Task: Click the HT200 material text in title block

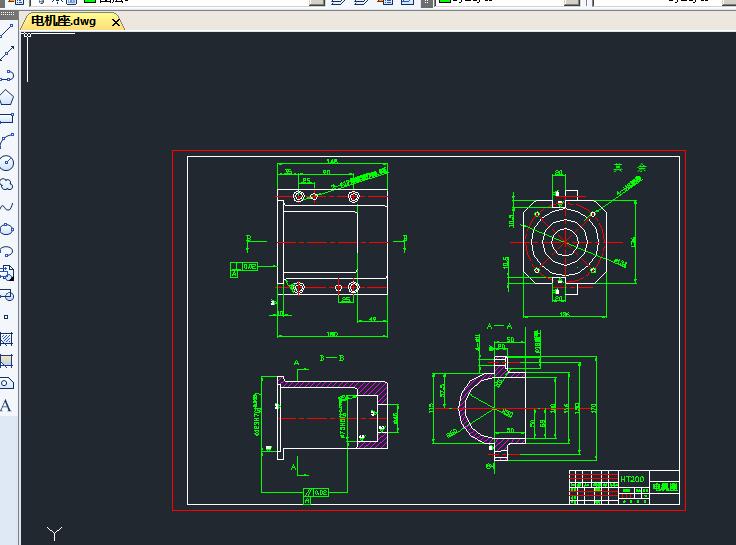Action: pyautogui.click(x=632, y=479)
